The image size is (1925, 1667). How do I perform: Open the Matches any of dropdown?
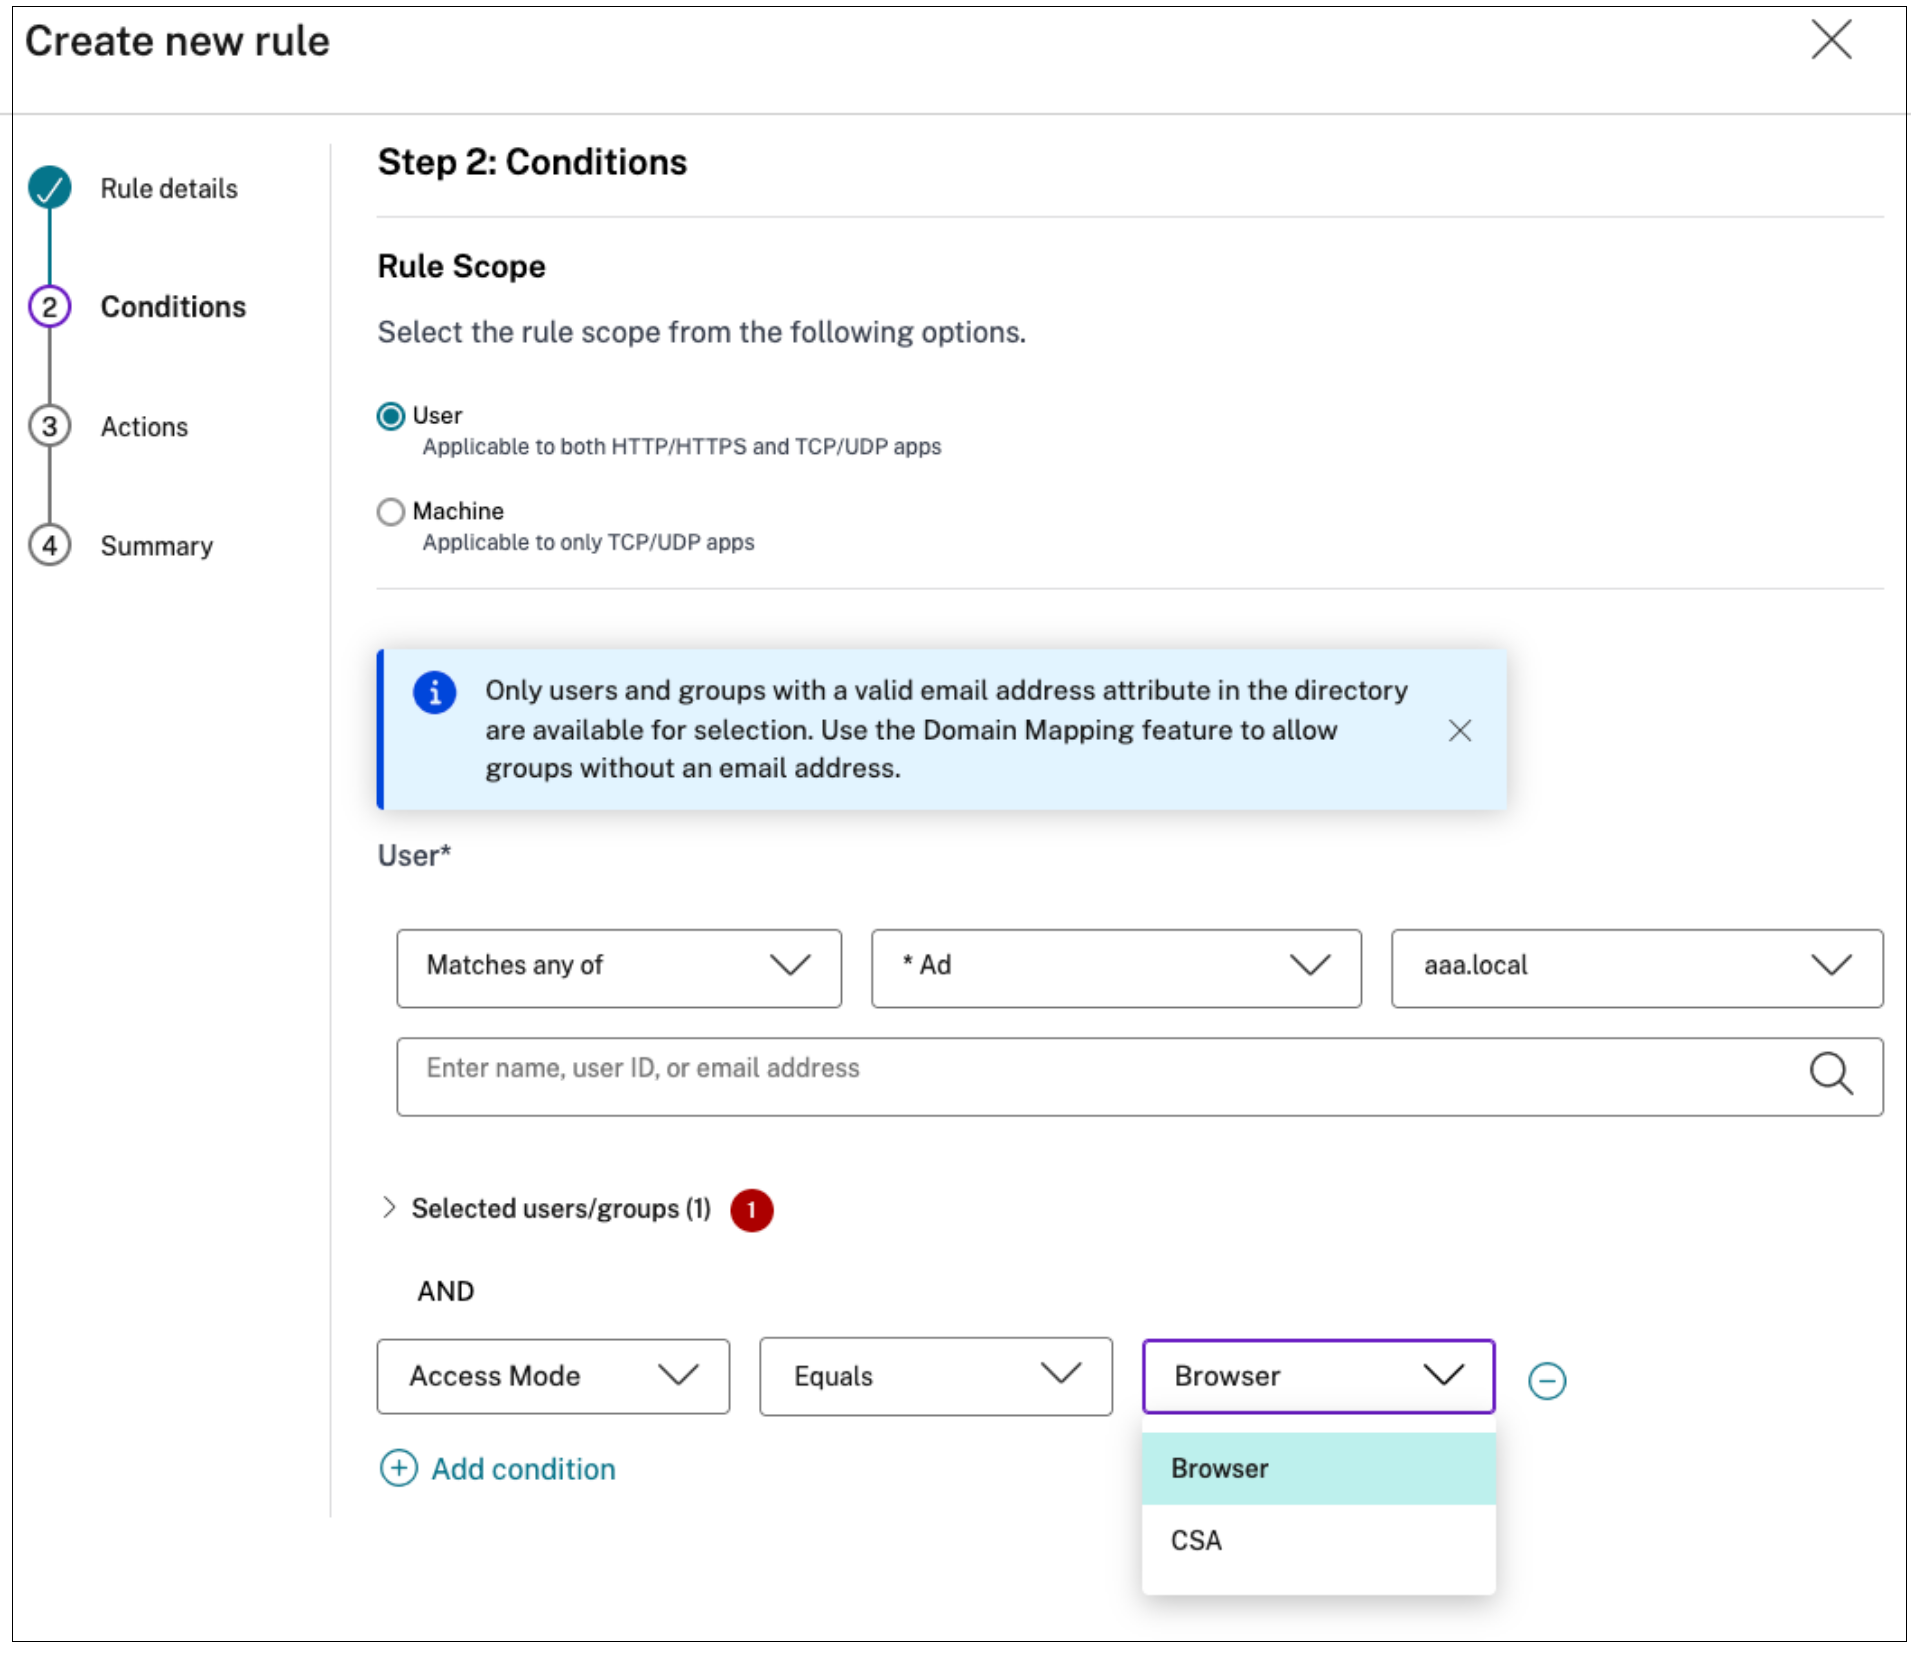[619, 968]
